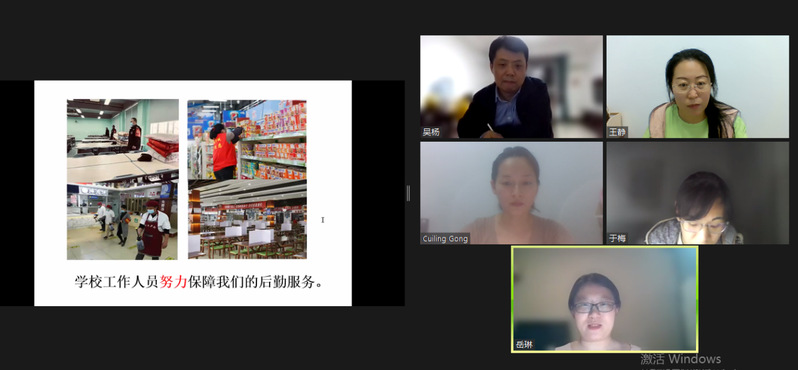Select 王静's video tile
The width and height of the screenshot is (798, 370).
point(698,87)
